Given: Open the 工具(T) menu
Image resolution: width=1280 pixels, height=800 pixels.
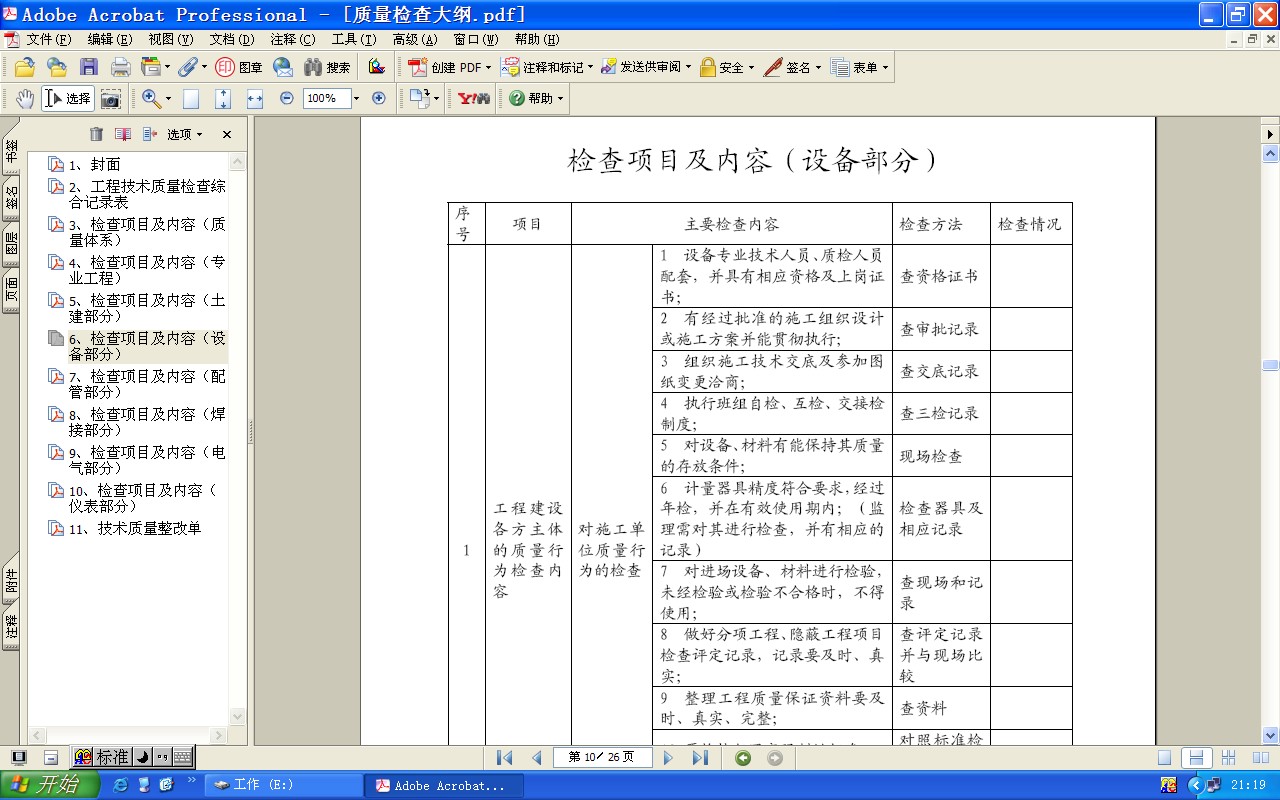Looking at the screenshot, I should pyautogui.click(x=354, y=40).
